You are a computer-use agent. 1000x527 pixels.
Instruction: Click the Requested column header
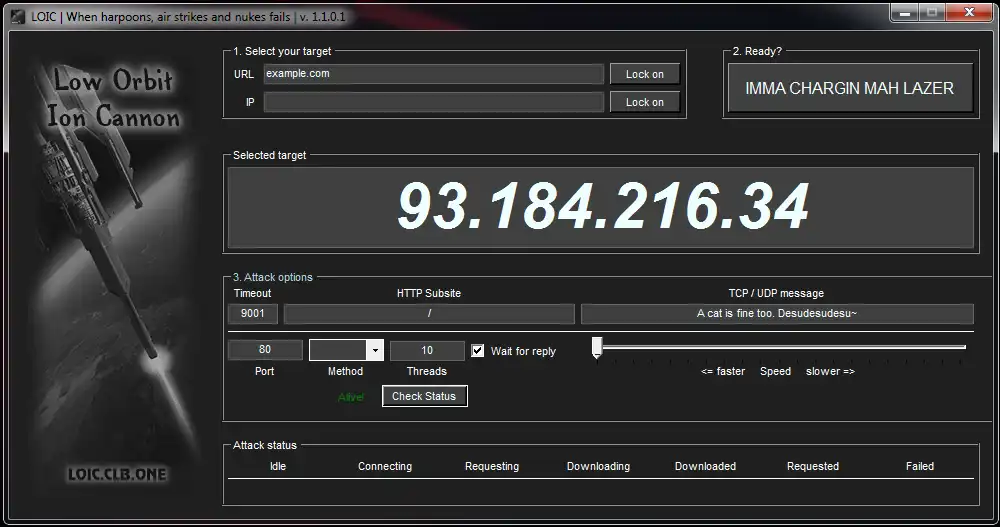pyautogui.click(x=812, y=466)
